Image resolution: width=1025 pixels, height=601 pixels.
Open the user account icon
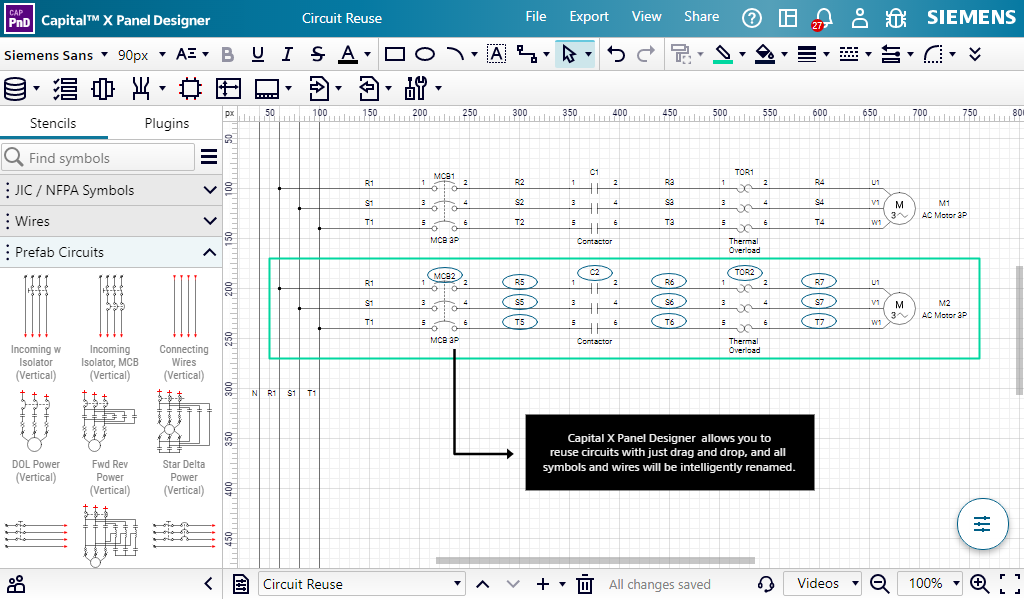(x=860, y=18)
